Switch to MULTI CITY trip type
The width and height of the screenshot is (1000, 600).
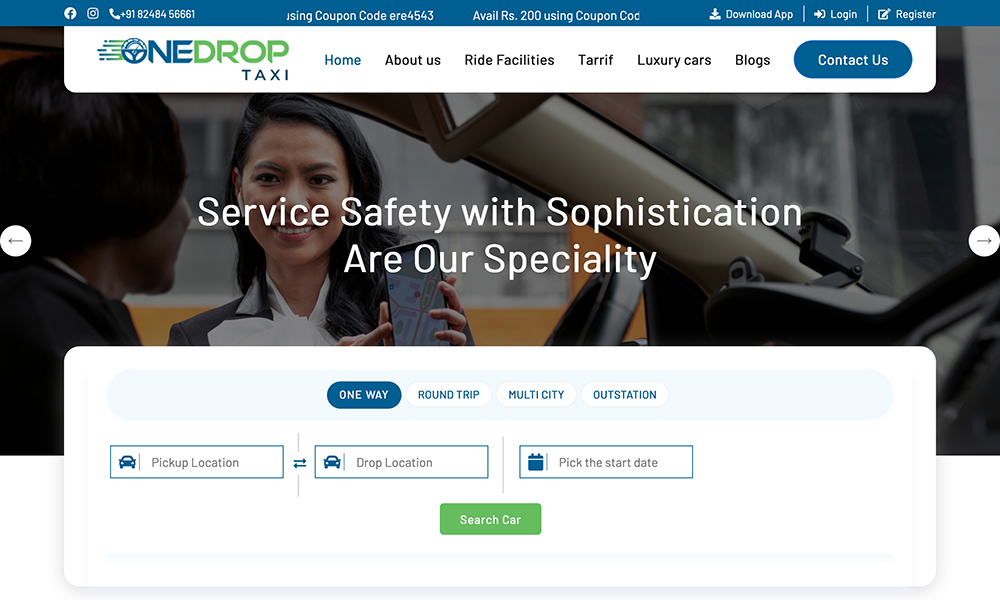(x=536, y=395)
